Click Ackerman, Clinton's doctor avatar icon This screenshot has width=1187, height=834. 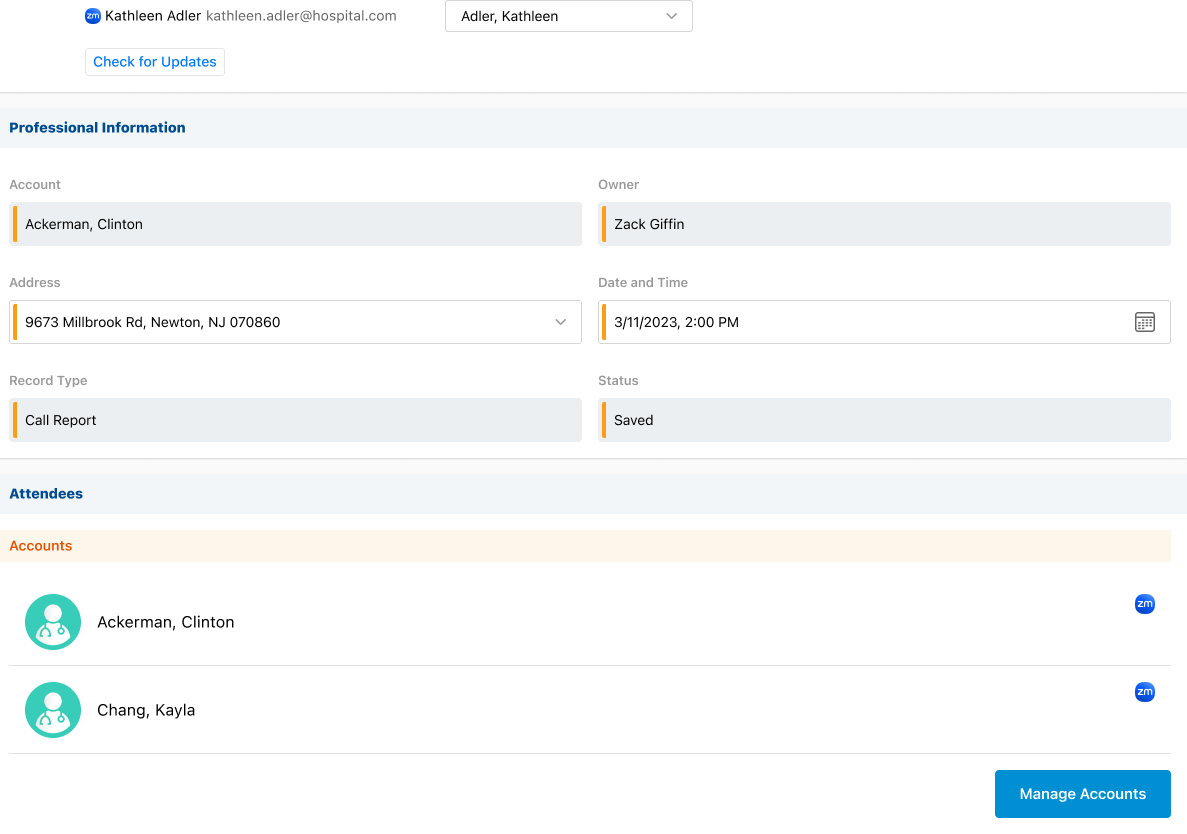point(53,622)
